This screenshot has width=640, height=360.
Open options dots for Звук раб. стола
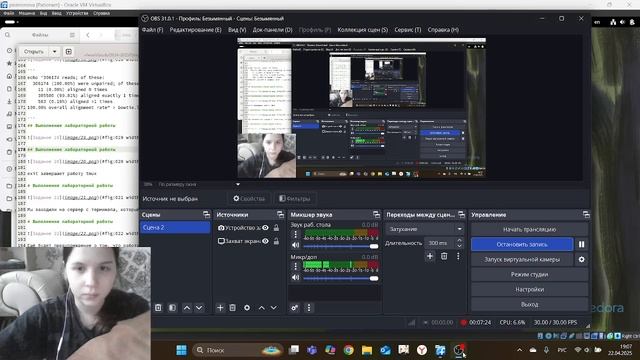(x=296, y=235)
